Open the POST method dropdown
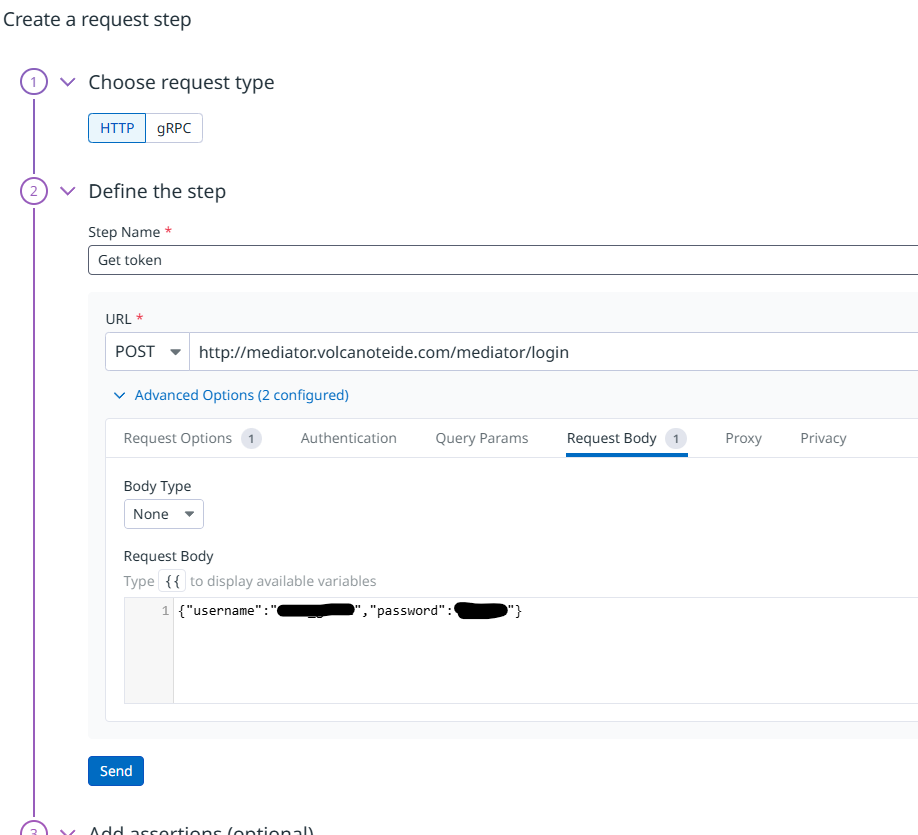Viewport: 918px width, 835px height. (x=147, y=352)
